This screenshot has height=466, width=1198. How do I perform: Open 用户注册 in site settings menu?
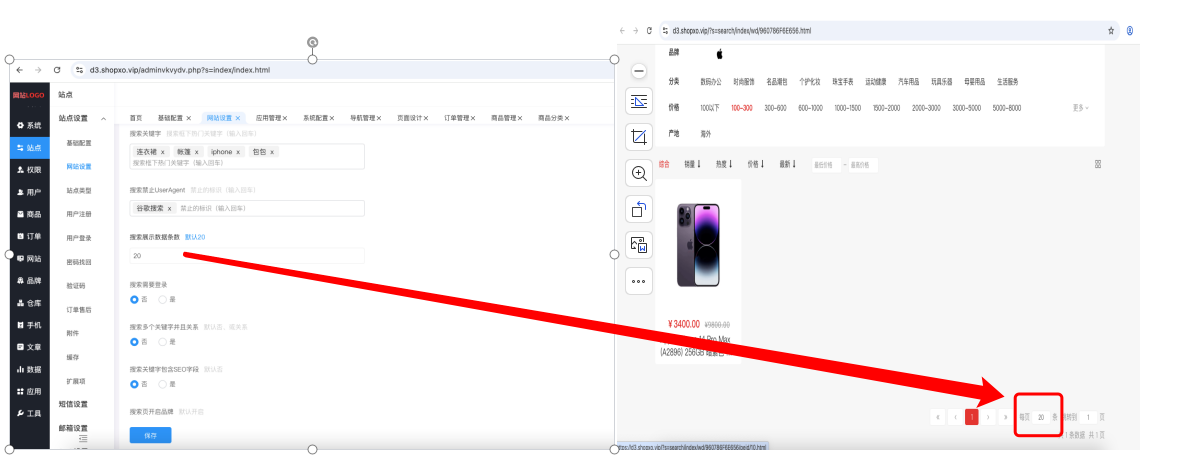tap(79, 214)
